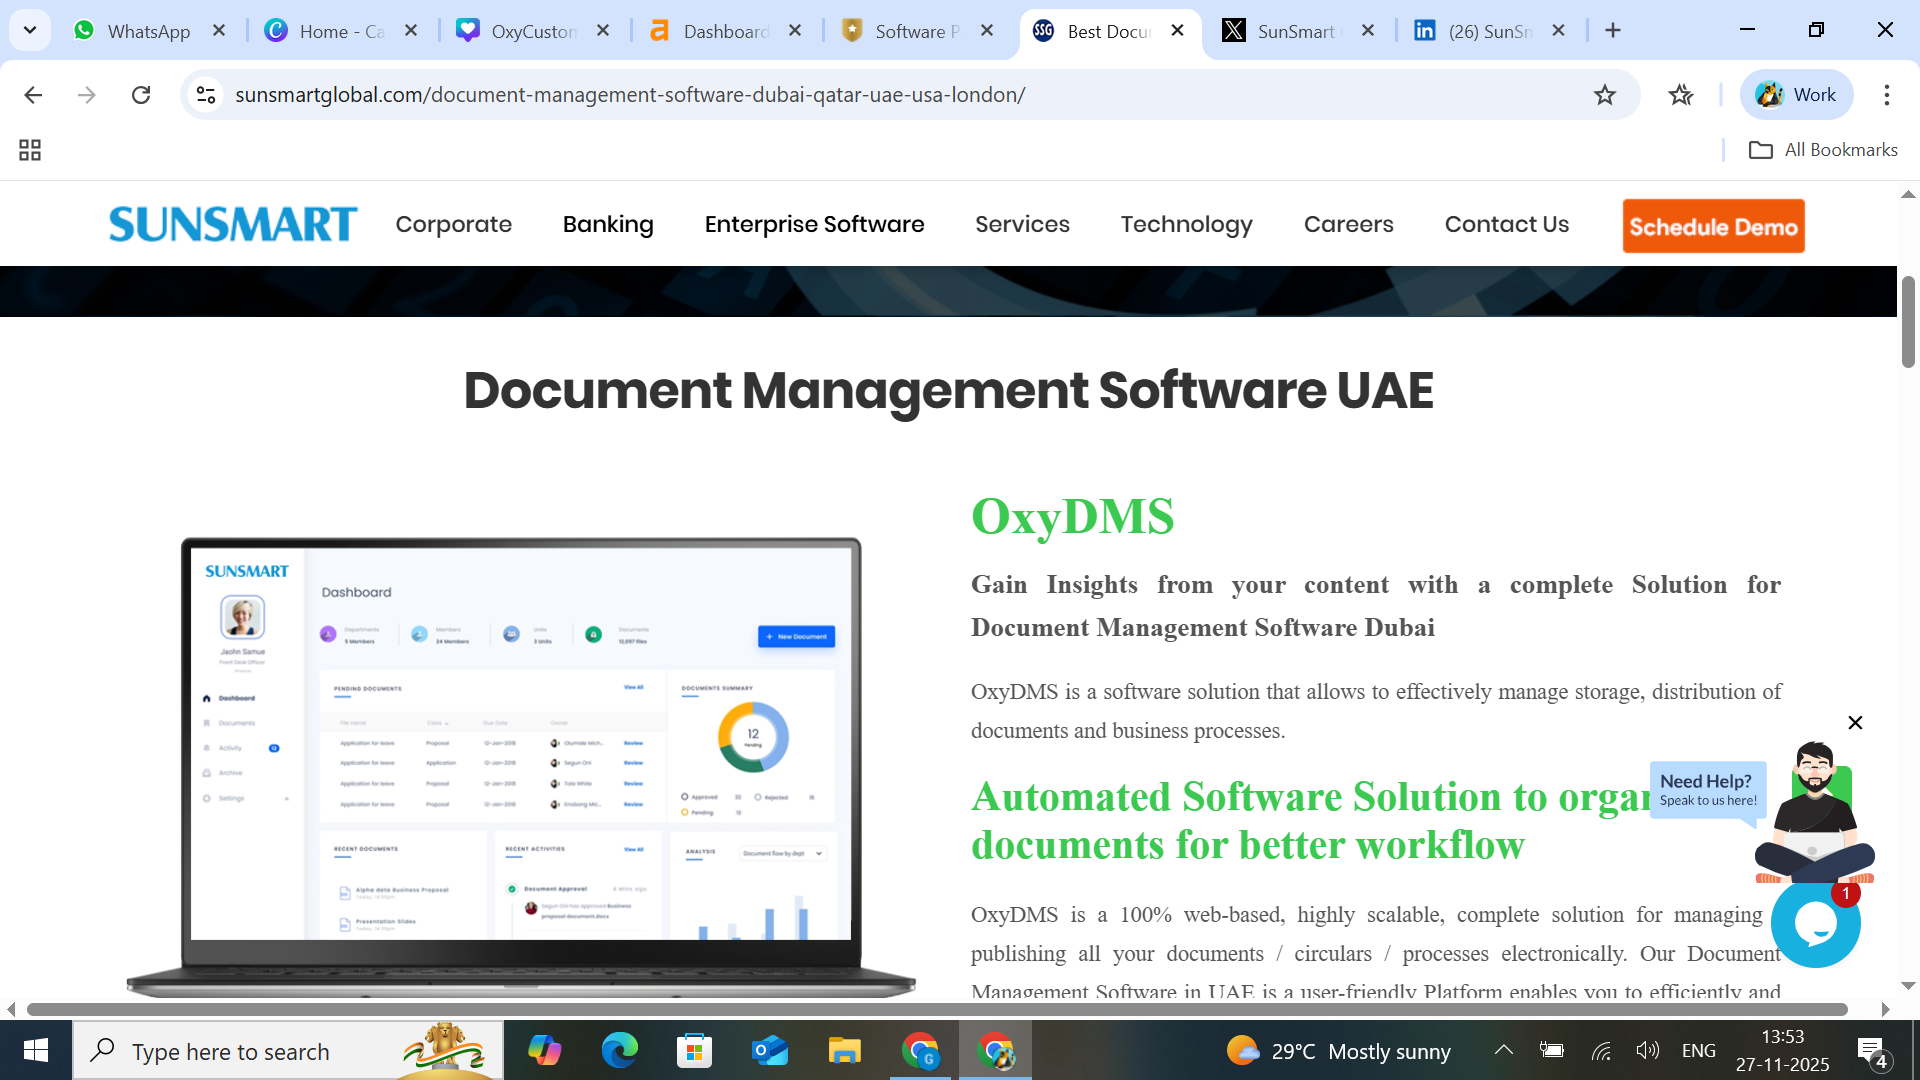Screen dimensions: 1920x1080
Task: Open the notification center icon
Action: tap(1873, 1052)
